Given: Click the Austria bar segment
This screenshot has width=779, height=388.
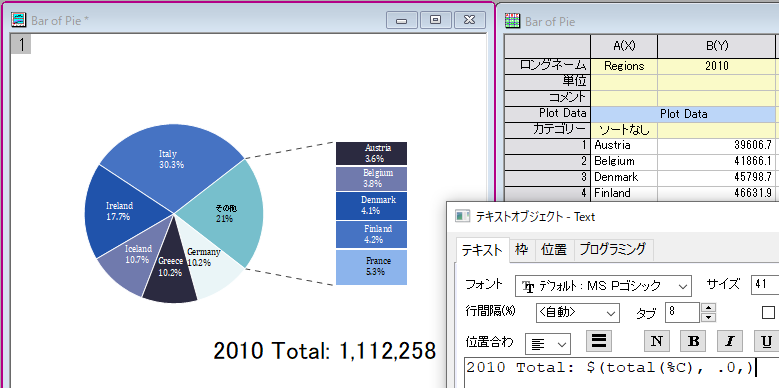Looking at the screenshot, I should [x=372, y=154].
